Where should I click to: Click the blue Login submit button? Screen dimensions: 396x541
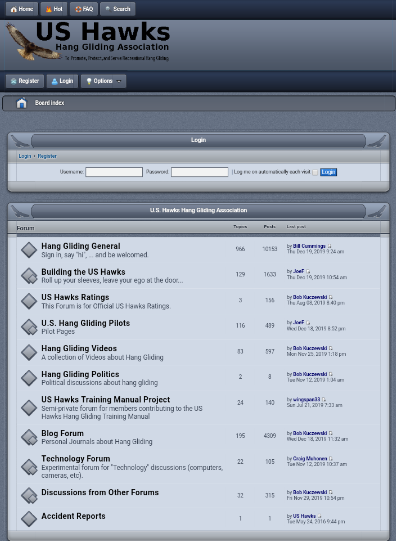pyautogui.click(x=328, y=172)
